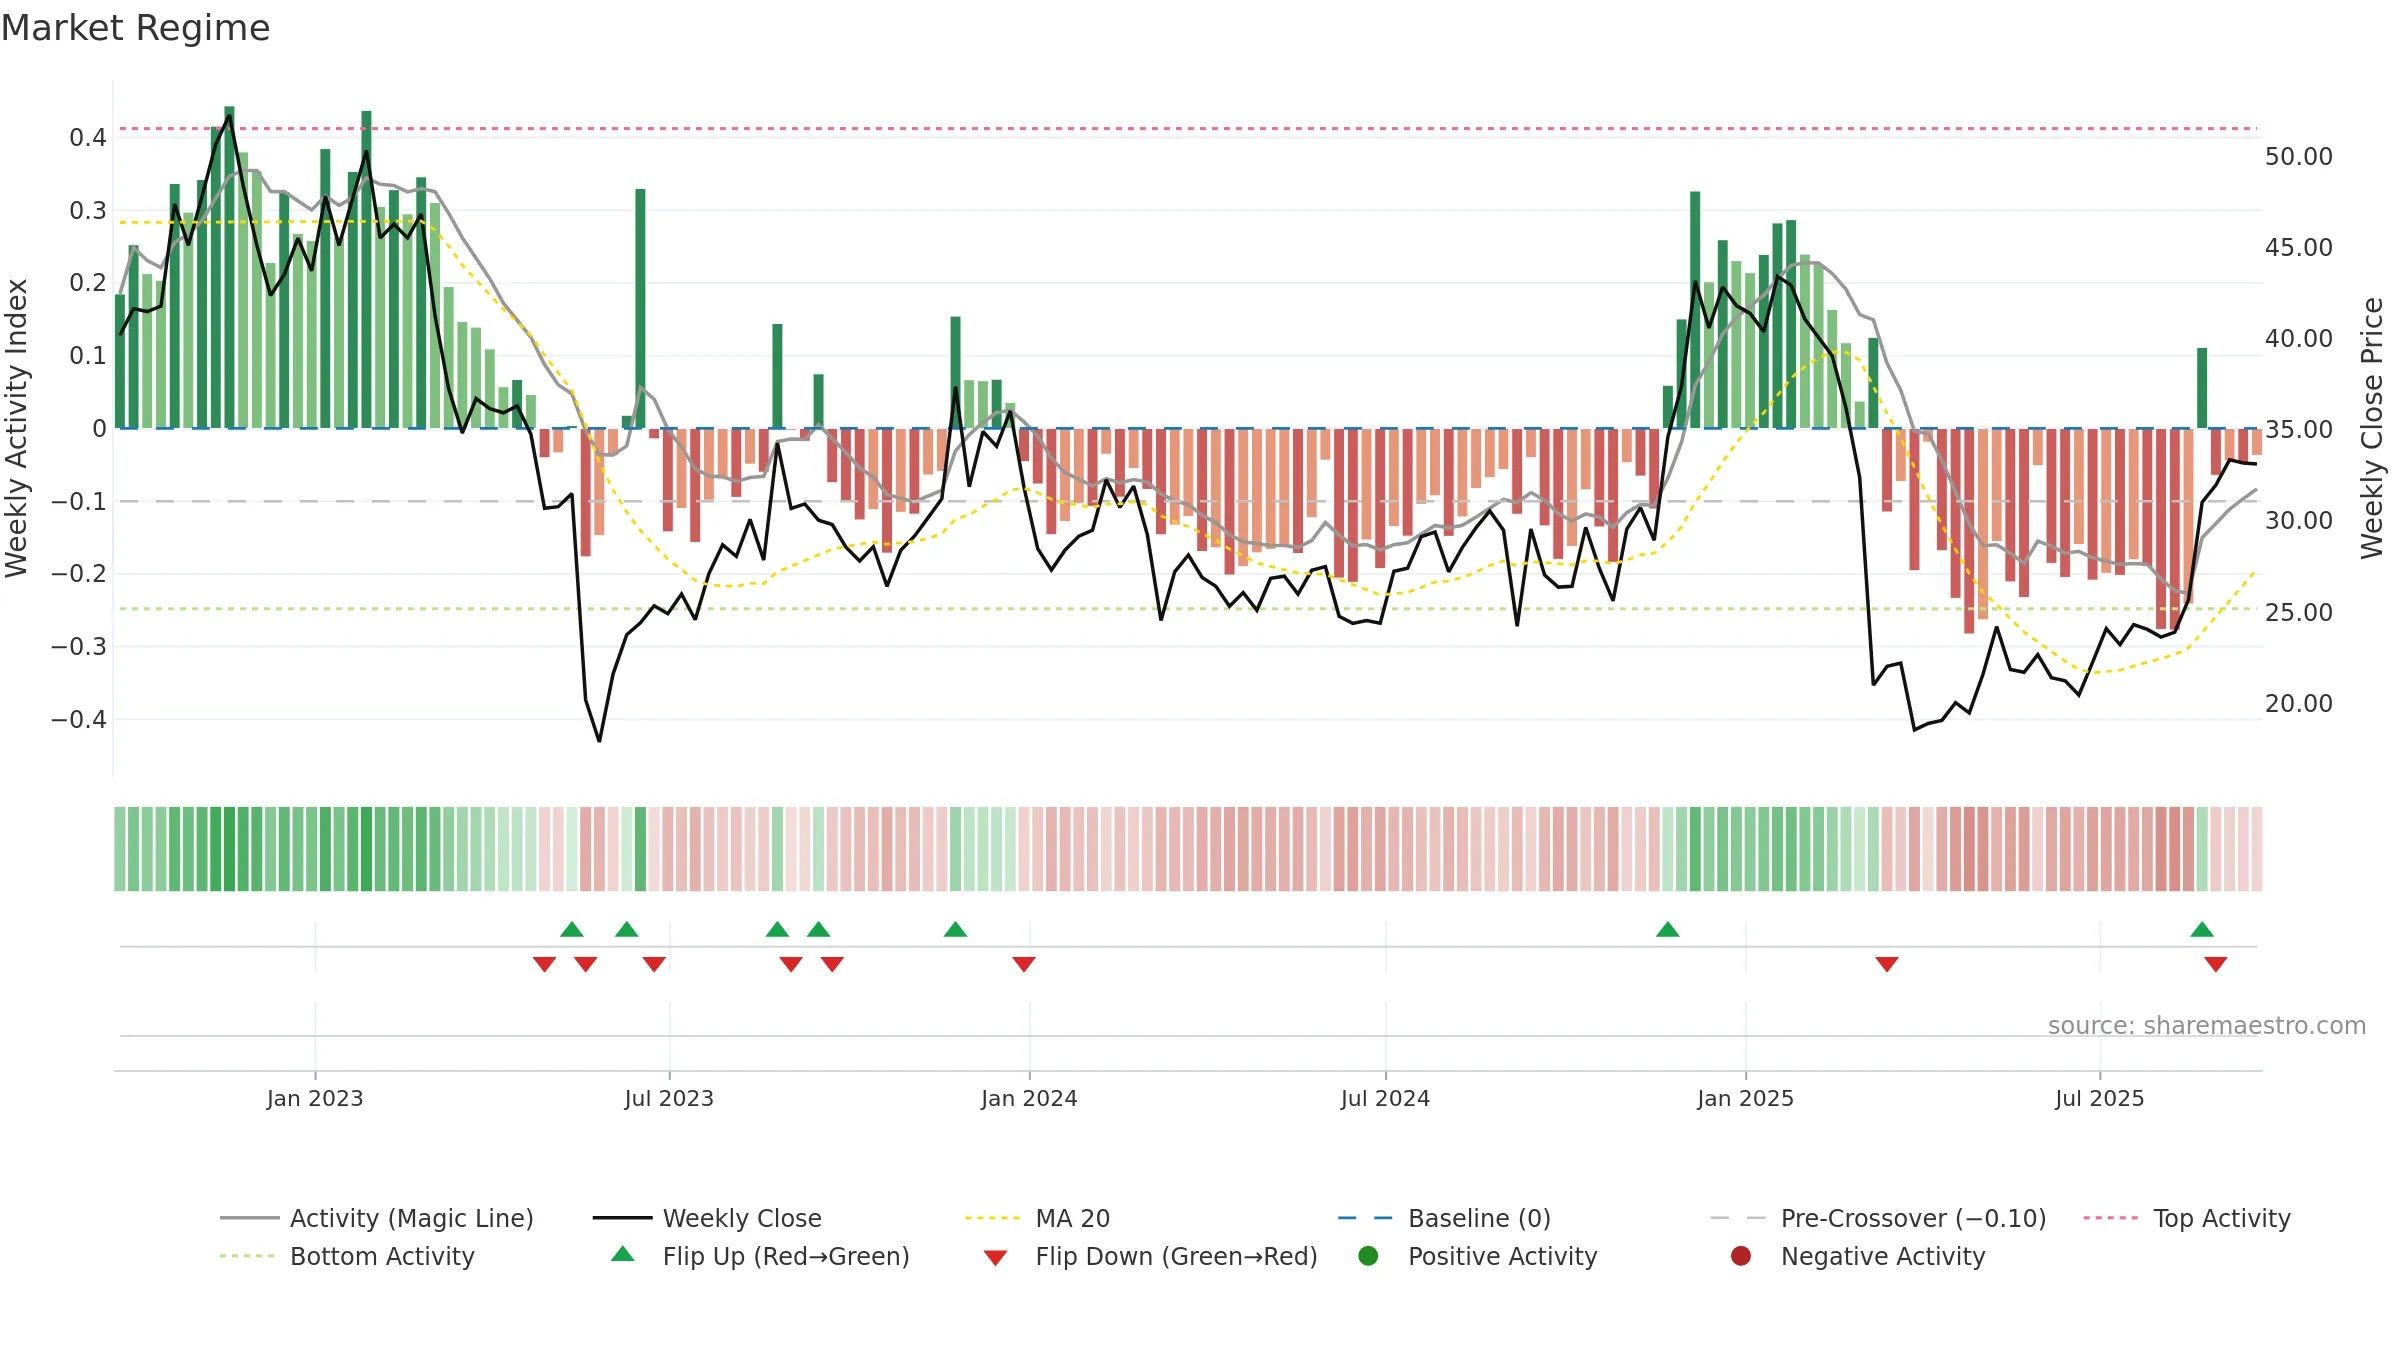Screen dimensions: 2400x1350
Task: Click the 20.00 price axis tick
Action: pos(2299,703)
